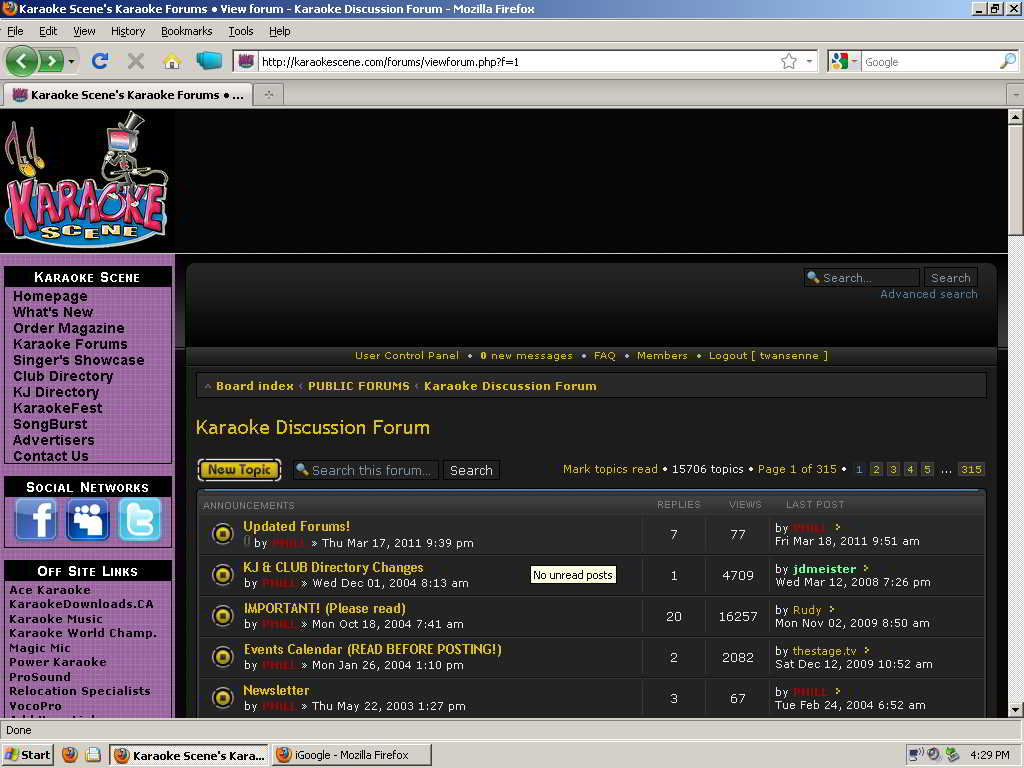
Task: Click Mark topics read link
Action: (610, 469)
